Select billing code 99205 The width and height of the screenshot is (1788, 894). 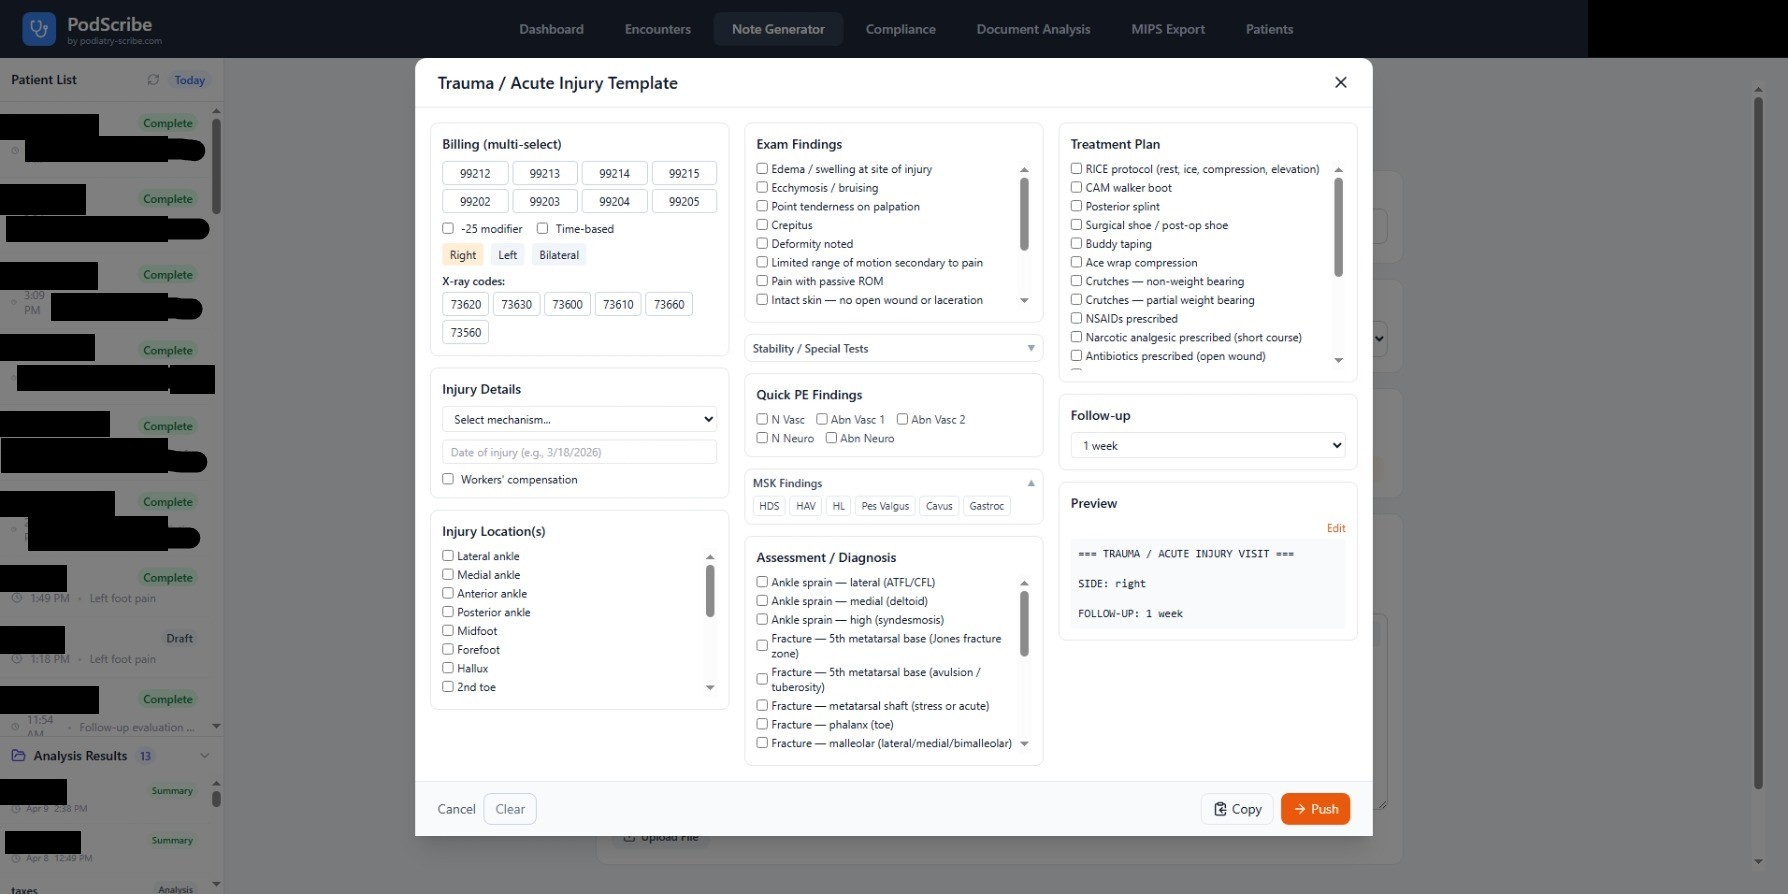pos(684,202)
